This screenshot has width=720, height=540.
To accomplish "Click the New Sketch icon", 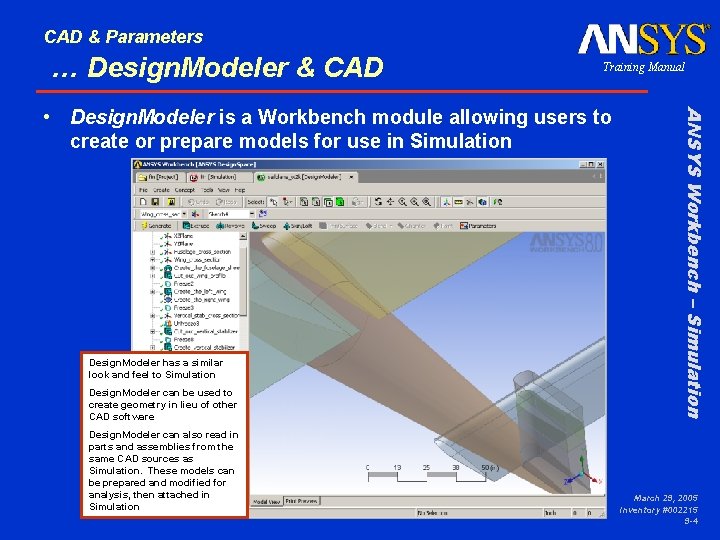I will [263, 214].
